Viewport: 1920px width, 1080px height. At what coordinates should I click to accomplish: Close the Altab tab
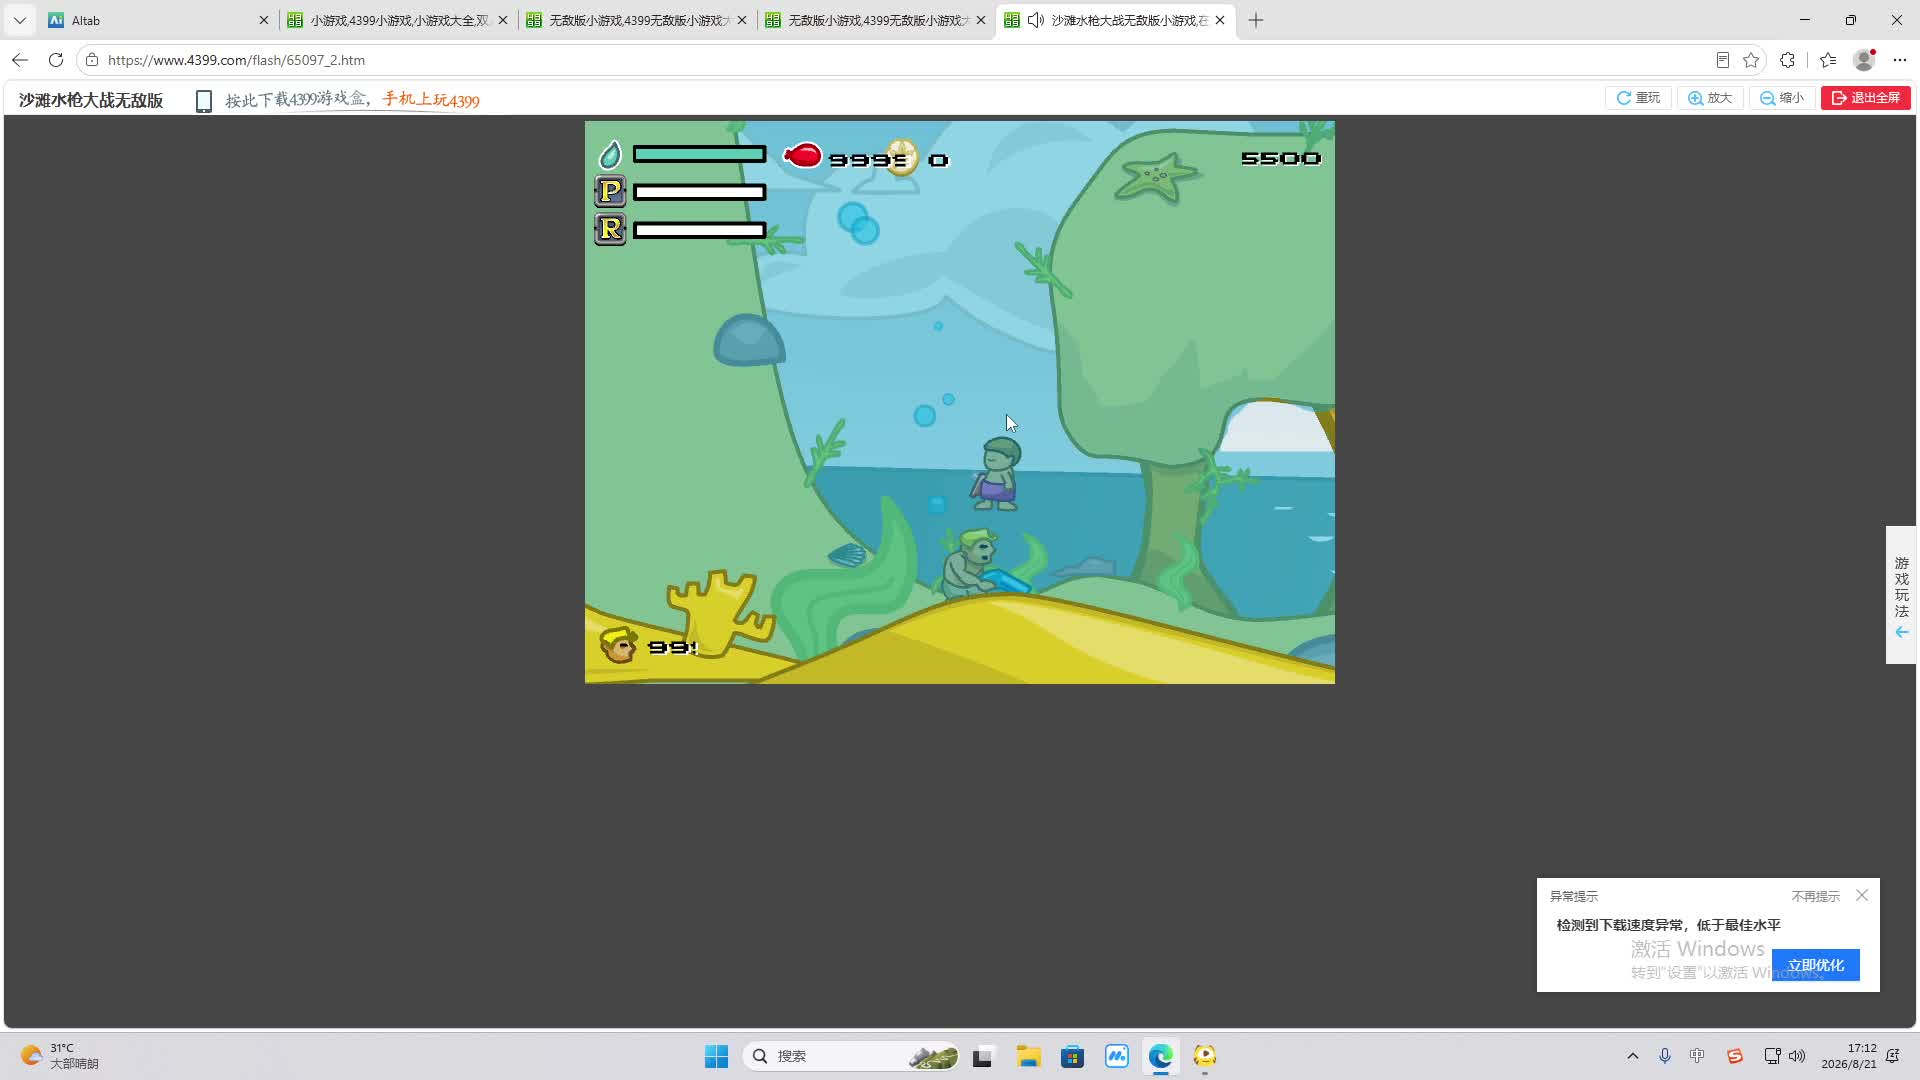point(264,20)
